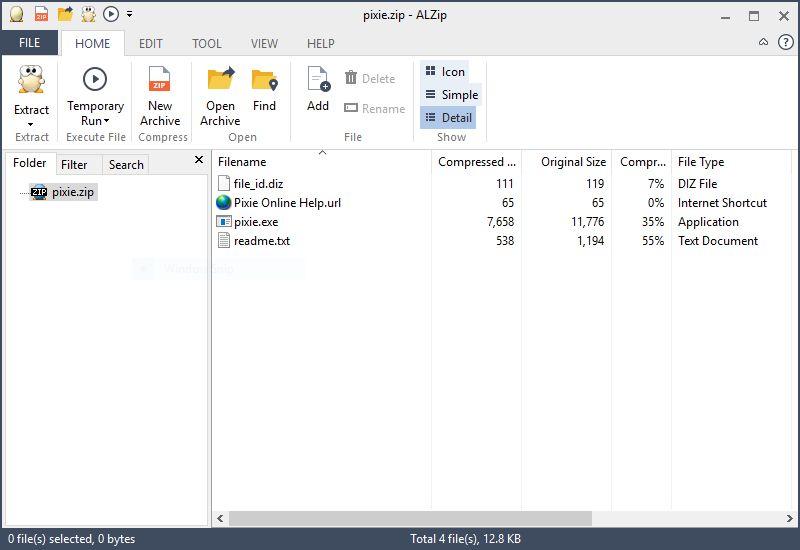
Task: Select Pixie Online Help.url file
Action: click(x=287, y=203)
